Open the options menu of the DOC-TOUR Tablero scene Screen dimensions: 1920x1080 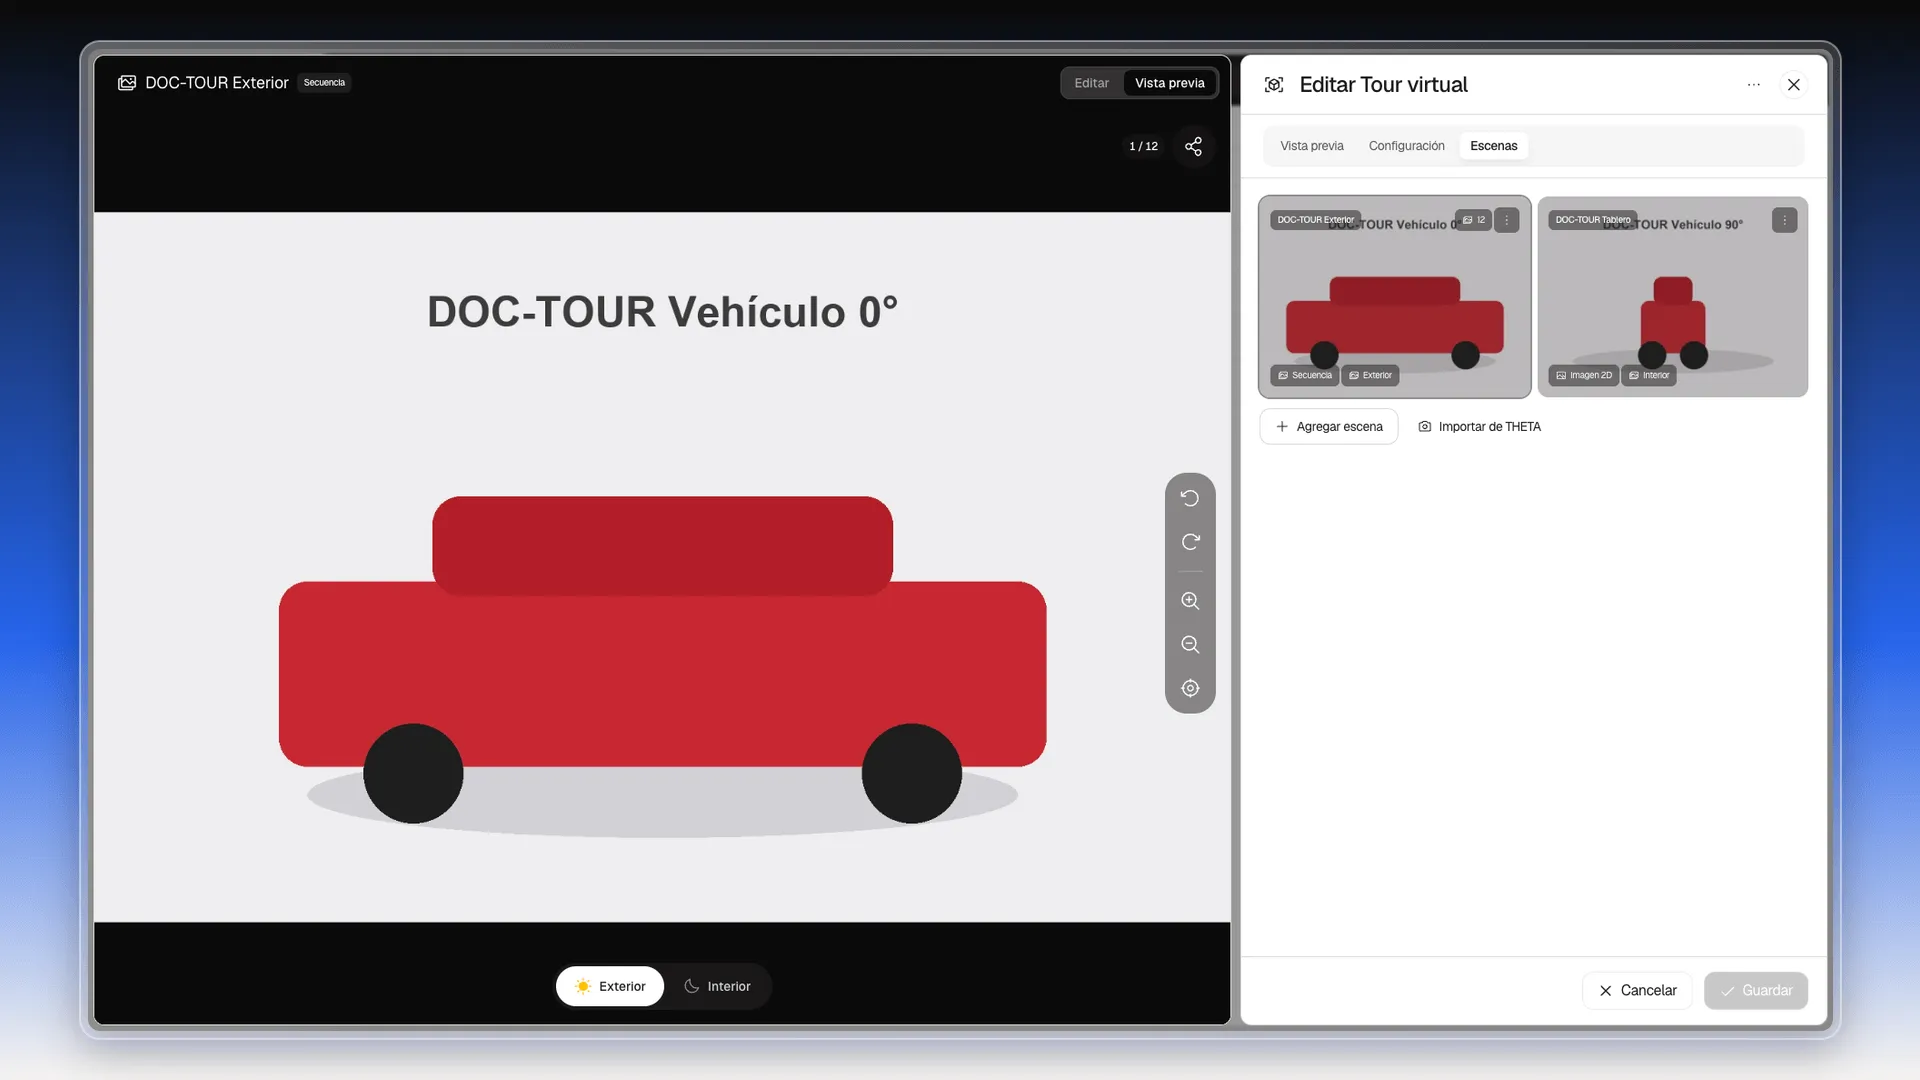[1785, 220]
